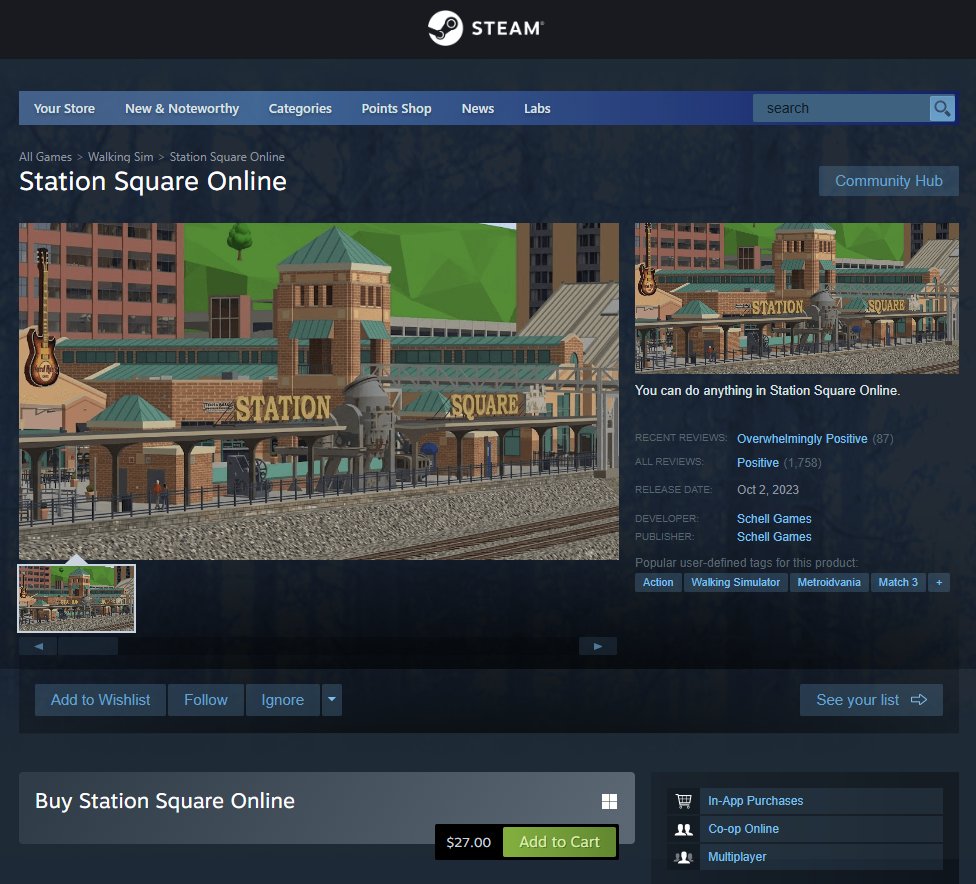Click the In-App Purchases cart icon

683,801
